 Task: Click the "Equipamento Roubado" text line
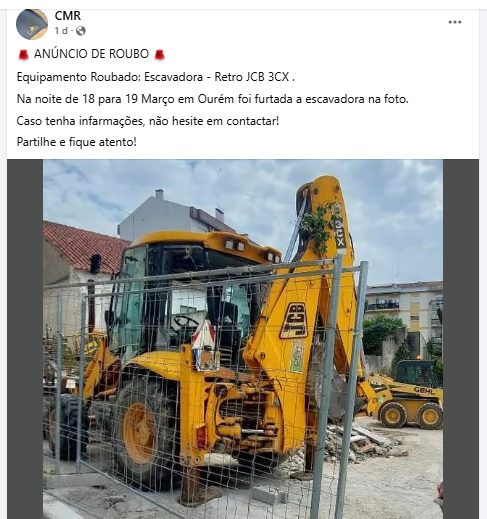(x=156, y=77)
